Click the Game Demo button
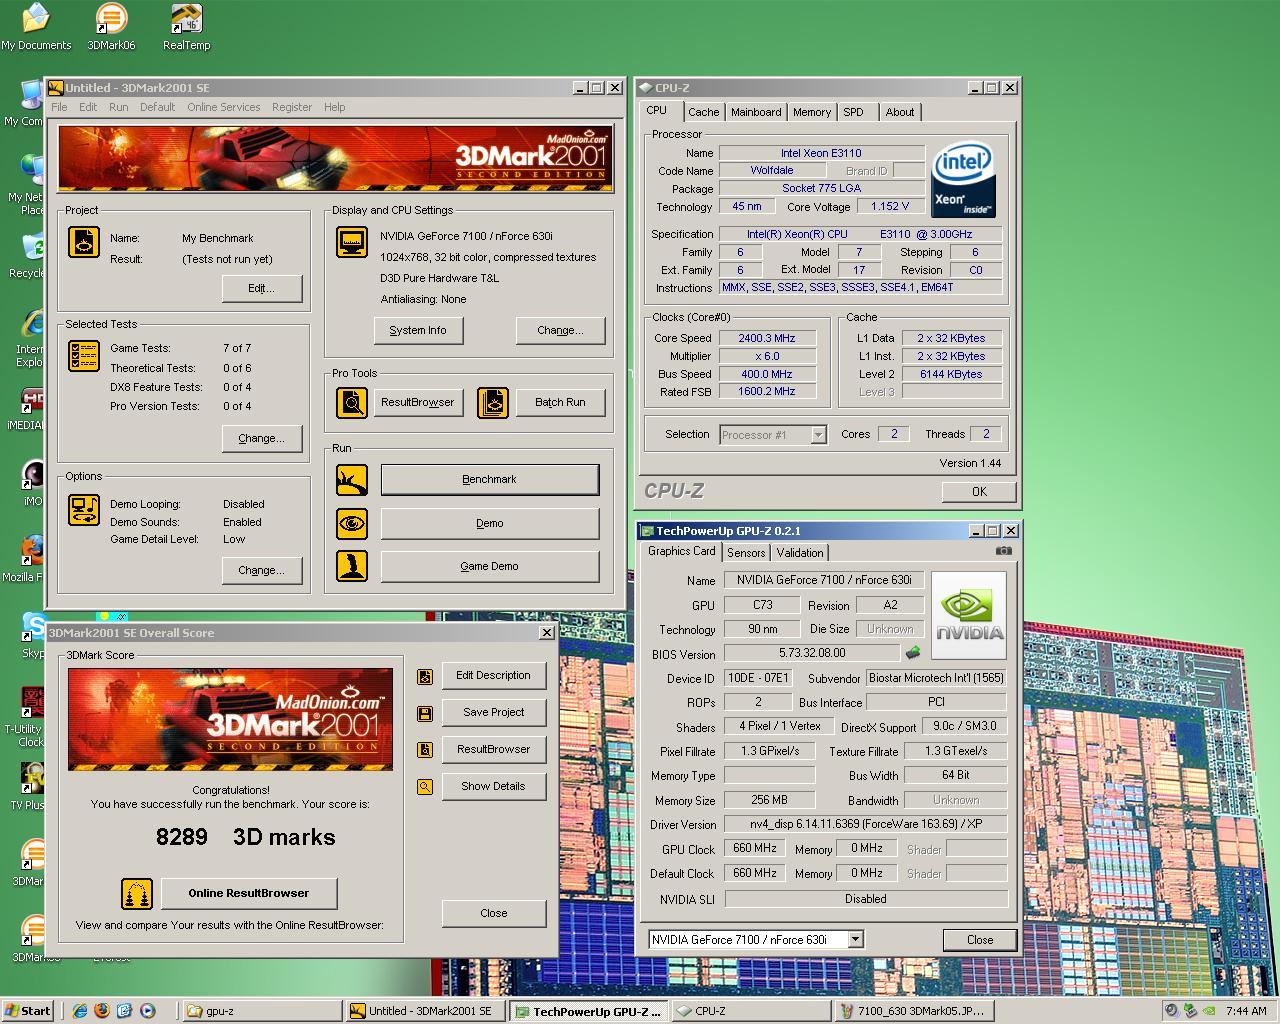 (x=490, y=566)
